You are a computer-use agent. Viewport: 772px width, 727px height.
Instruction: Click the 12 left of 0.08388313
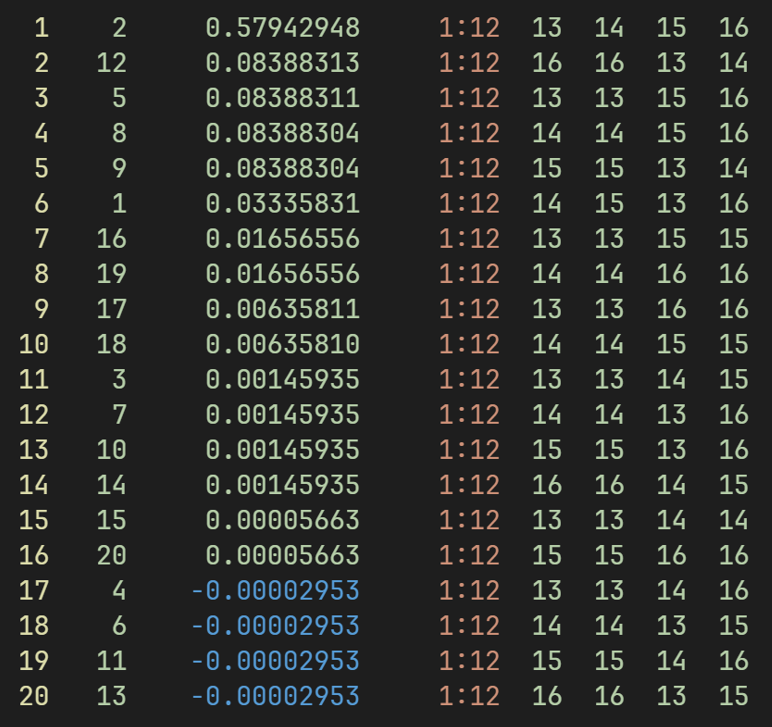[x=111, y=63]
